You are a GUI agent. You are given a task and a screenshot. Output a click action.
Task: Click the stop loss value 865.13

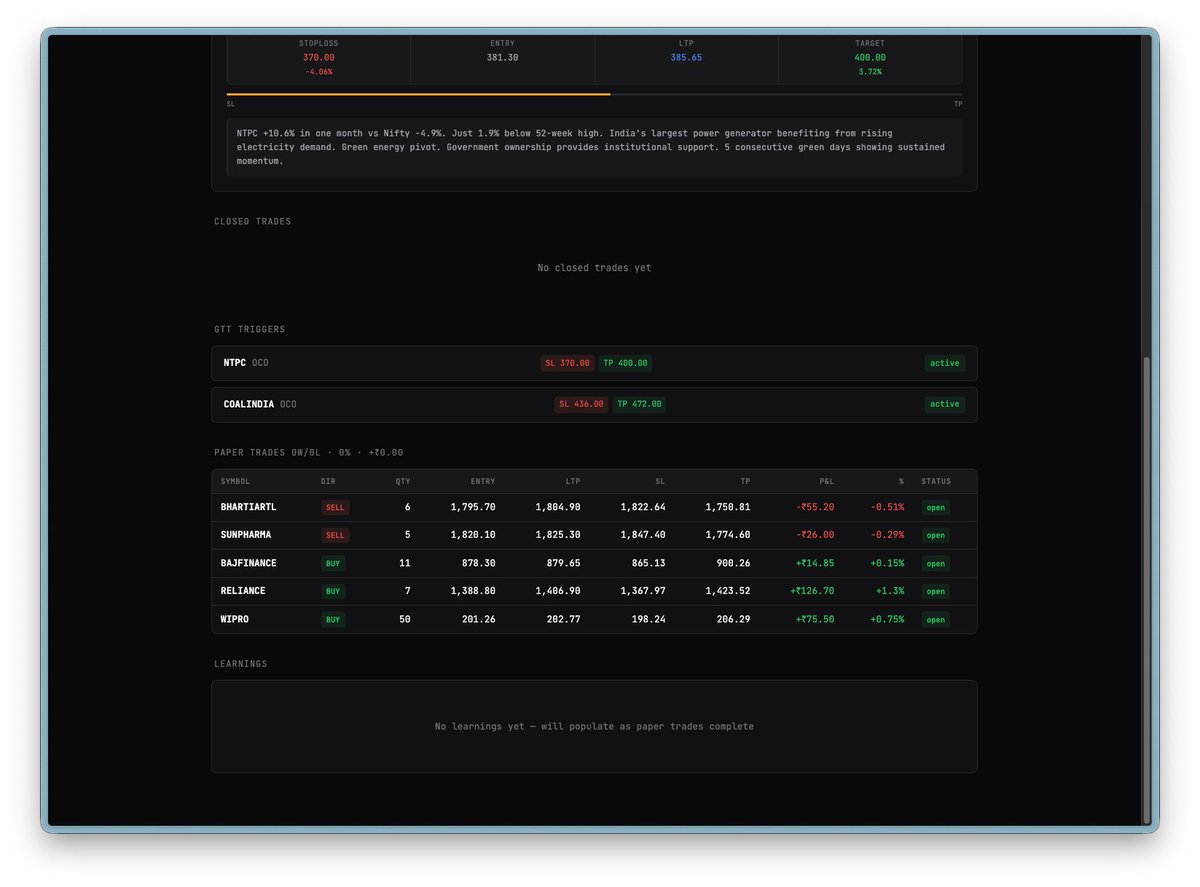pos(648,563)
